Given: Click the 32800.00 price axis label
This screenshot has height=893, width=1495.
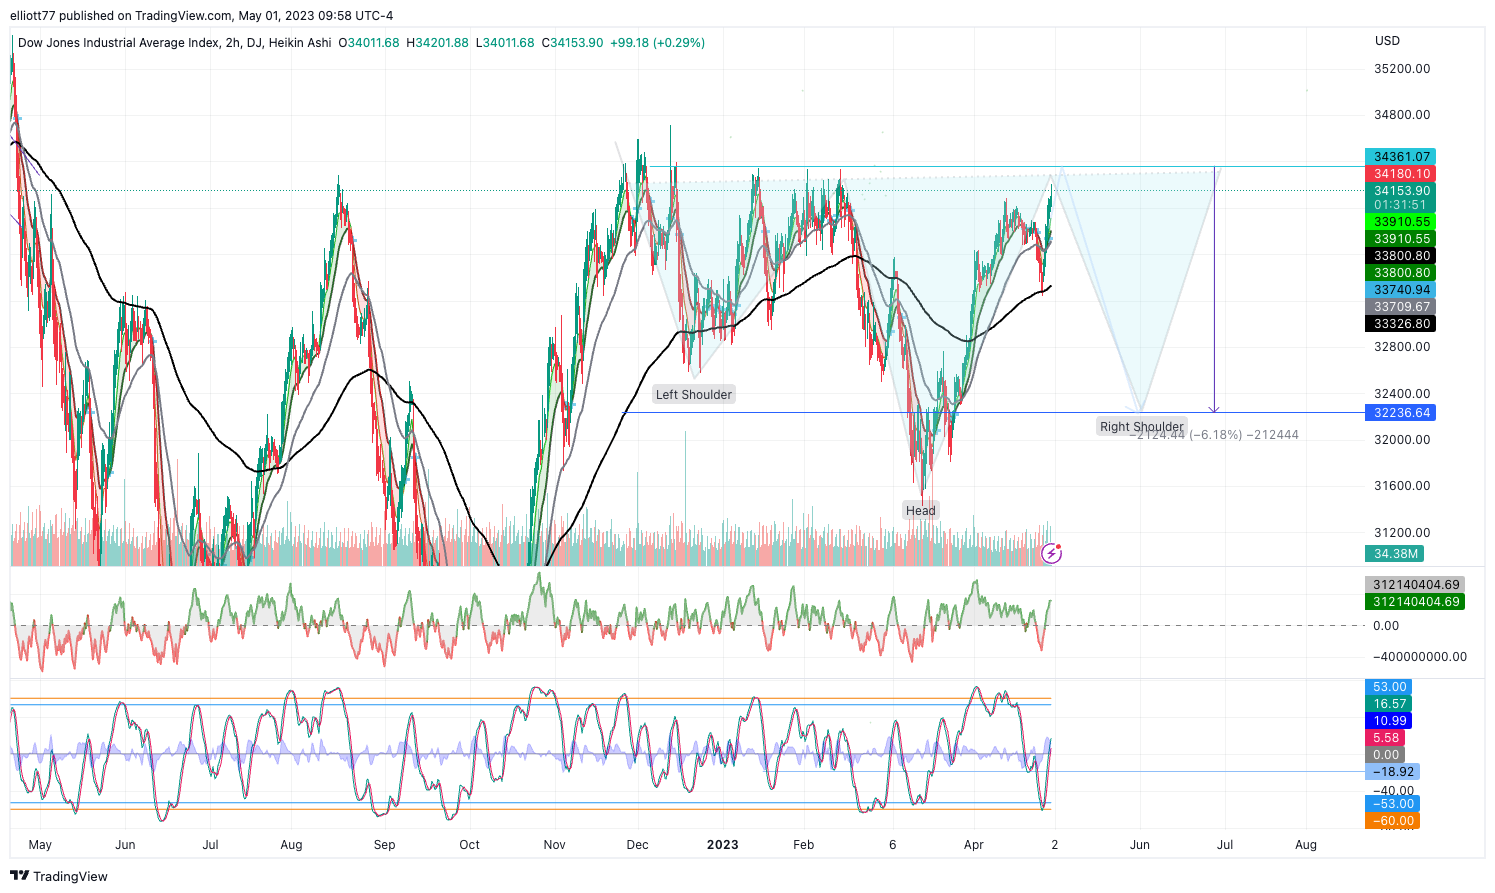Looking at the screenshot, I should [1402, 347].
